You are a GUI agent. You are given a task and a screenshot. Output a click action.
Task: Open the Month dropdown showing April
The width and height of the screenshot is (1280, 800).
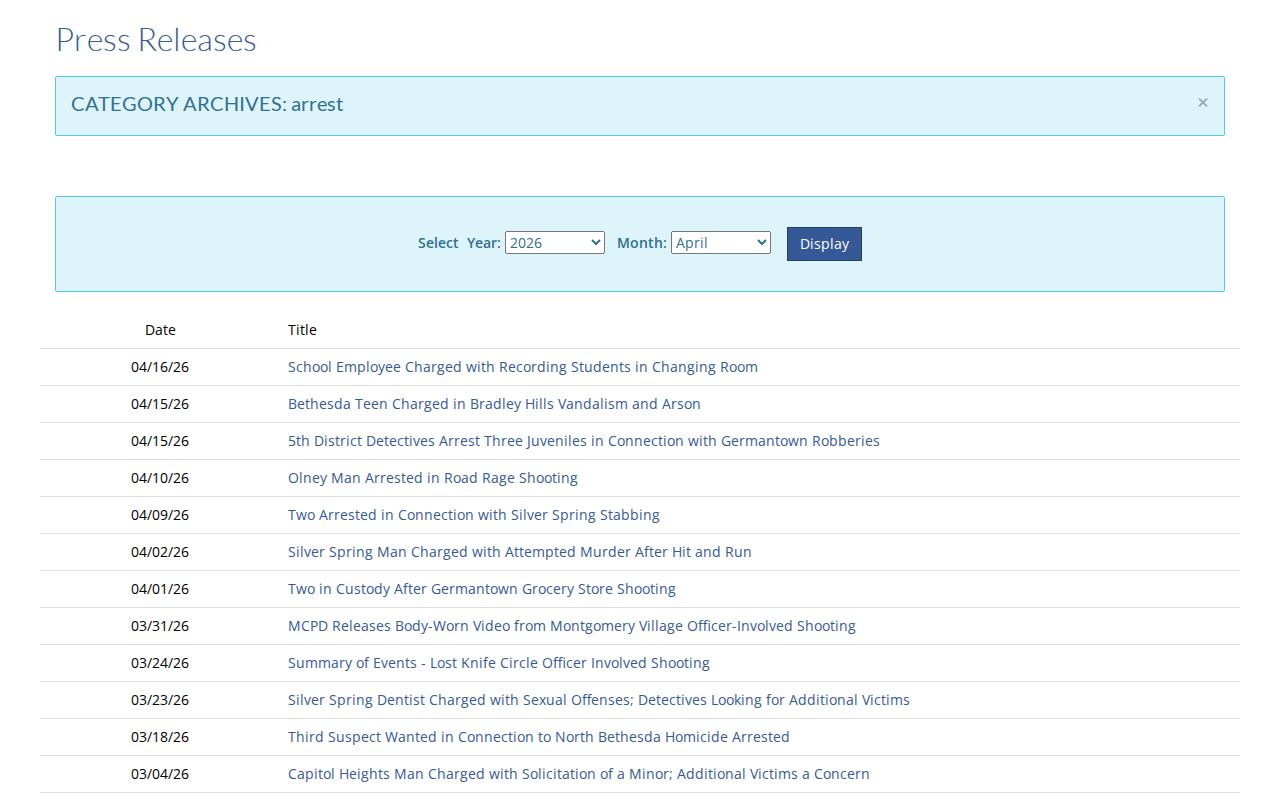point(721,242)
